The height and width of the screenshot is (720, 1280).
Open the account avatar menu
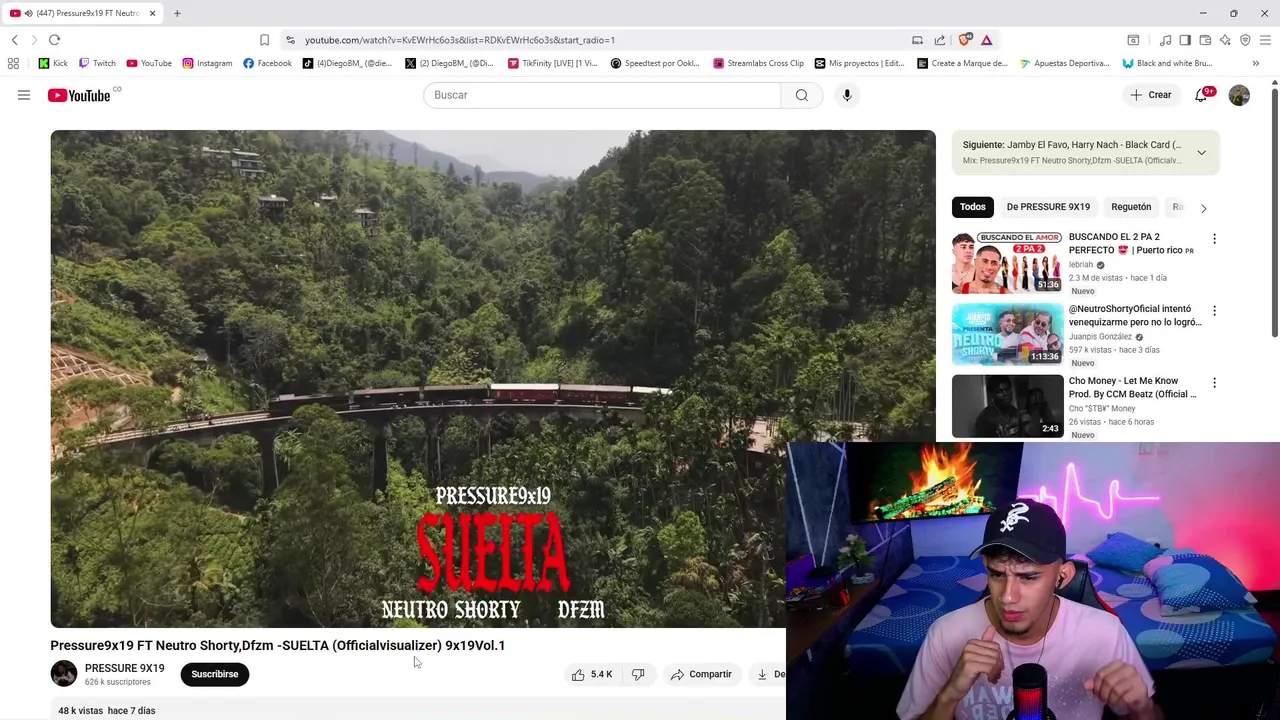(1239, 95)
